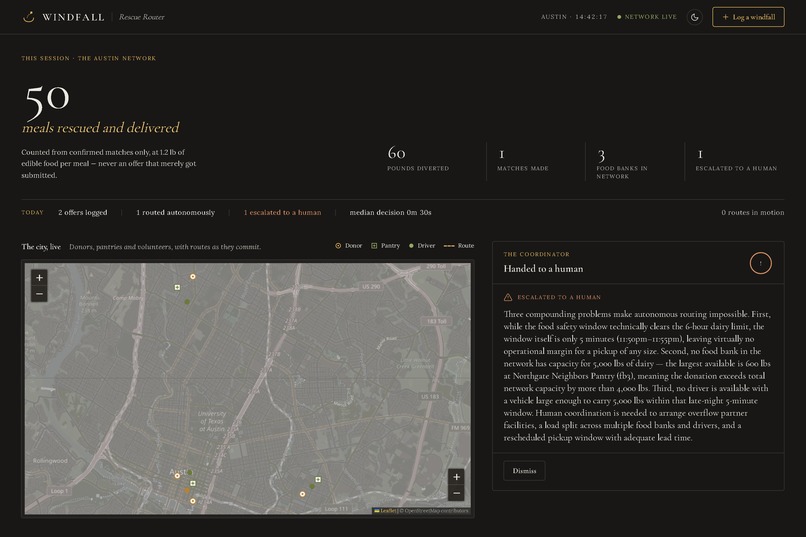Viewport: 806px width, 537px height.
Task: Click the '2 offers logged' text
Action: pos(83,212)
